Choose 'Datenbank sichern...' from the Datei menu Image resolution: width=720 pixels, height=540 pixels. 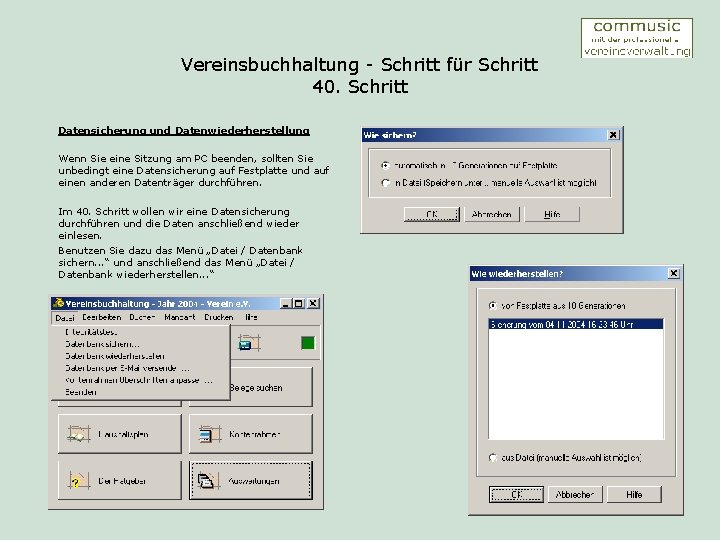tap(102, 344)
